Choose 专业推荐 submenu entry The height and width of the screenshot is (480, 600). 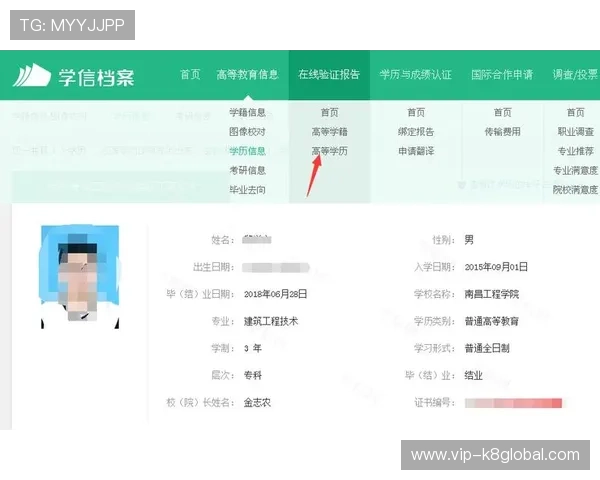(x=576, y=151)
